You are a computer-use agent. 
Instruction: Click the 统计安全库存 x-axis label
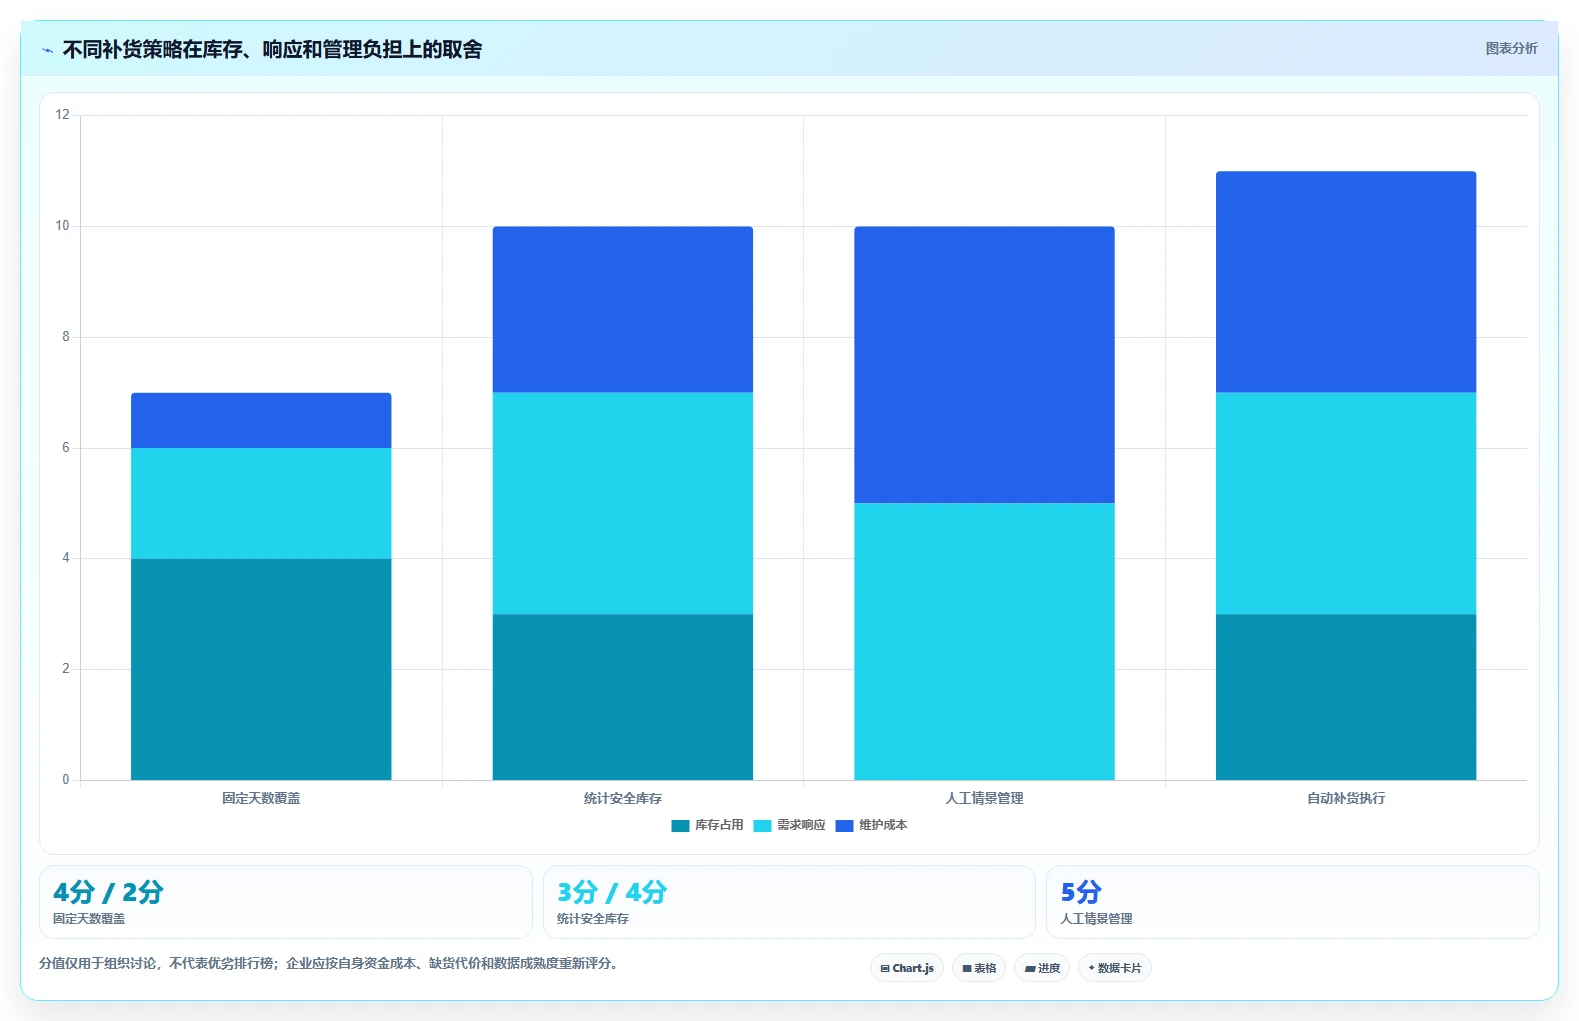[x=623, y=798]
